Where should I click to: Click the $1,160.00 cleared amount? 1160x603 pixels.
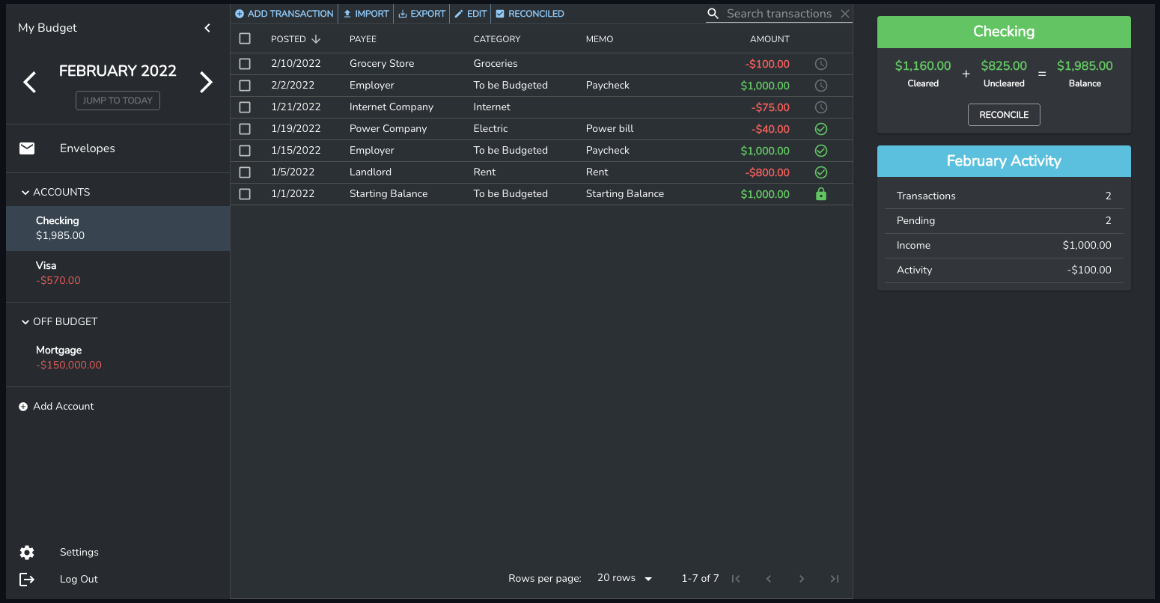(923, 66)
